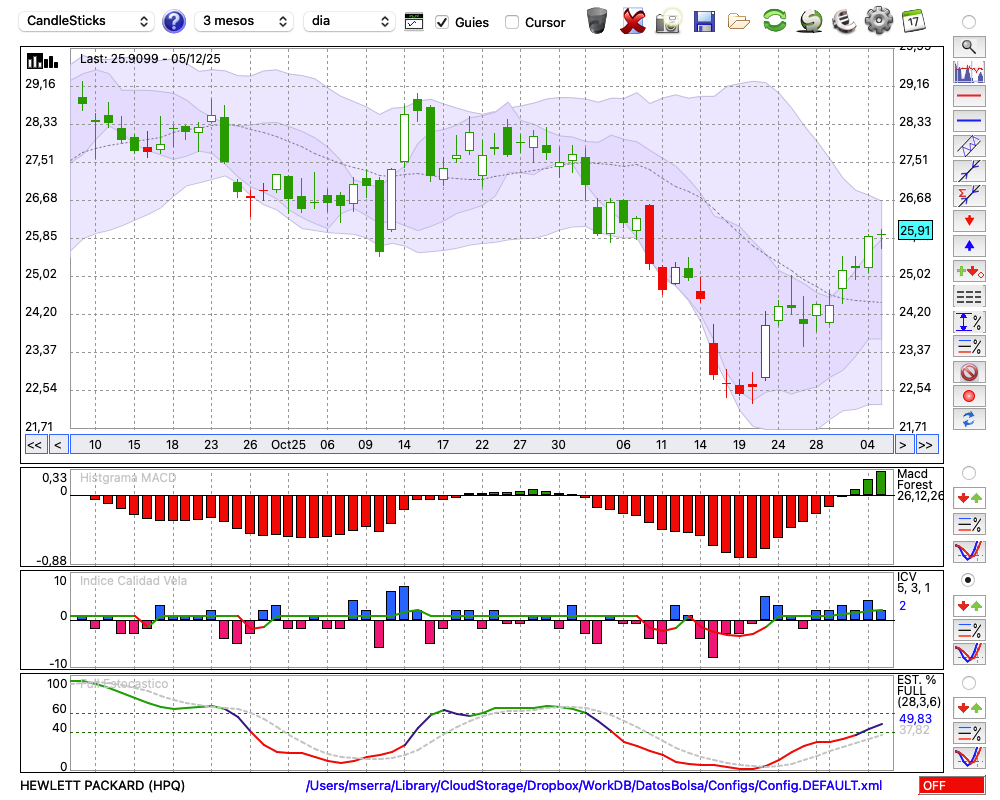
Task: Click the red record dot icon
Action: 969,396
